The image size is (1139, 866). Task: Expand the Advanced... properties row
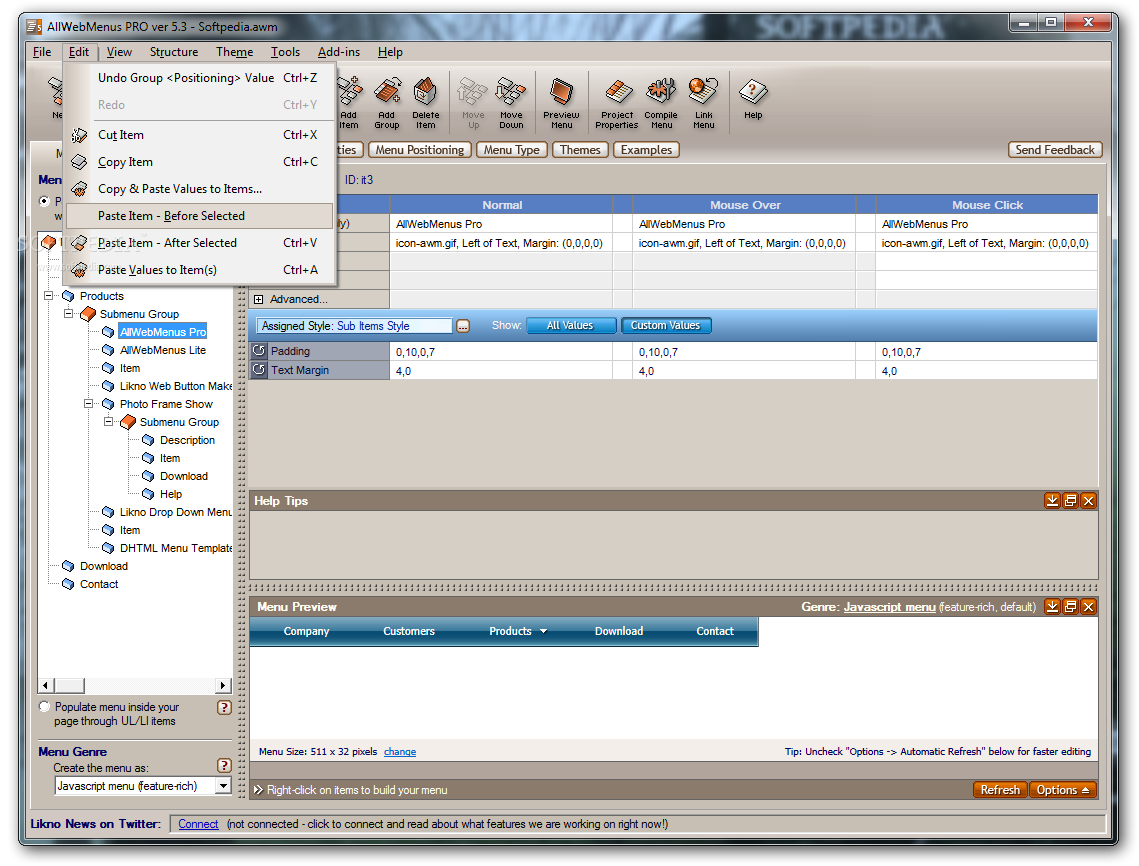pos(259,299)
